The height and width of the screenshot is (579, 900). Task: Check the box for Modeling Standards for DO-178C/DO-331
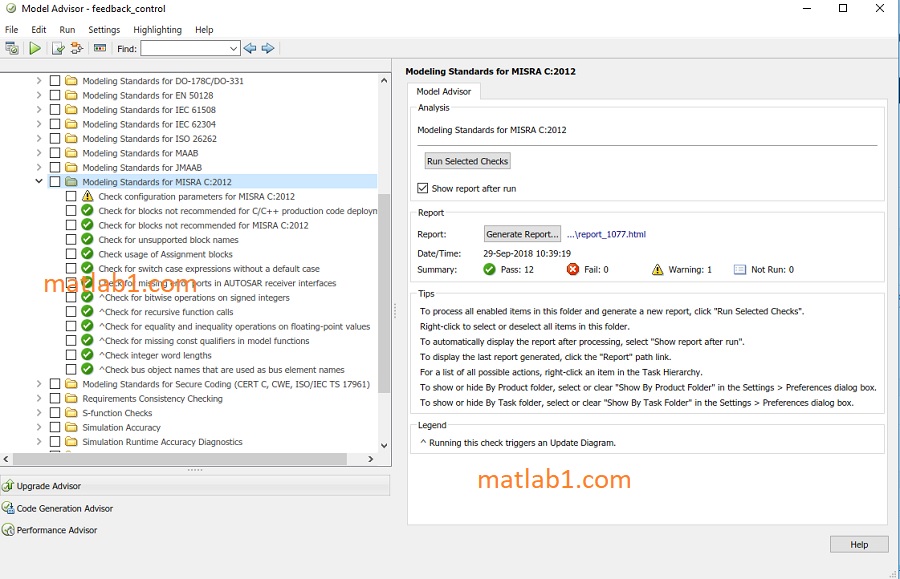[55, 81]
